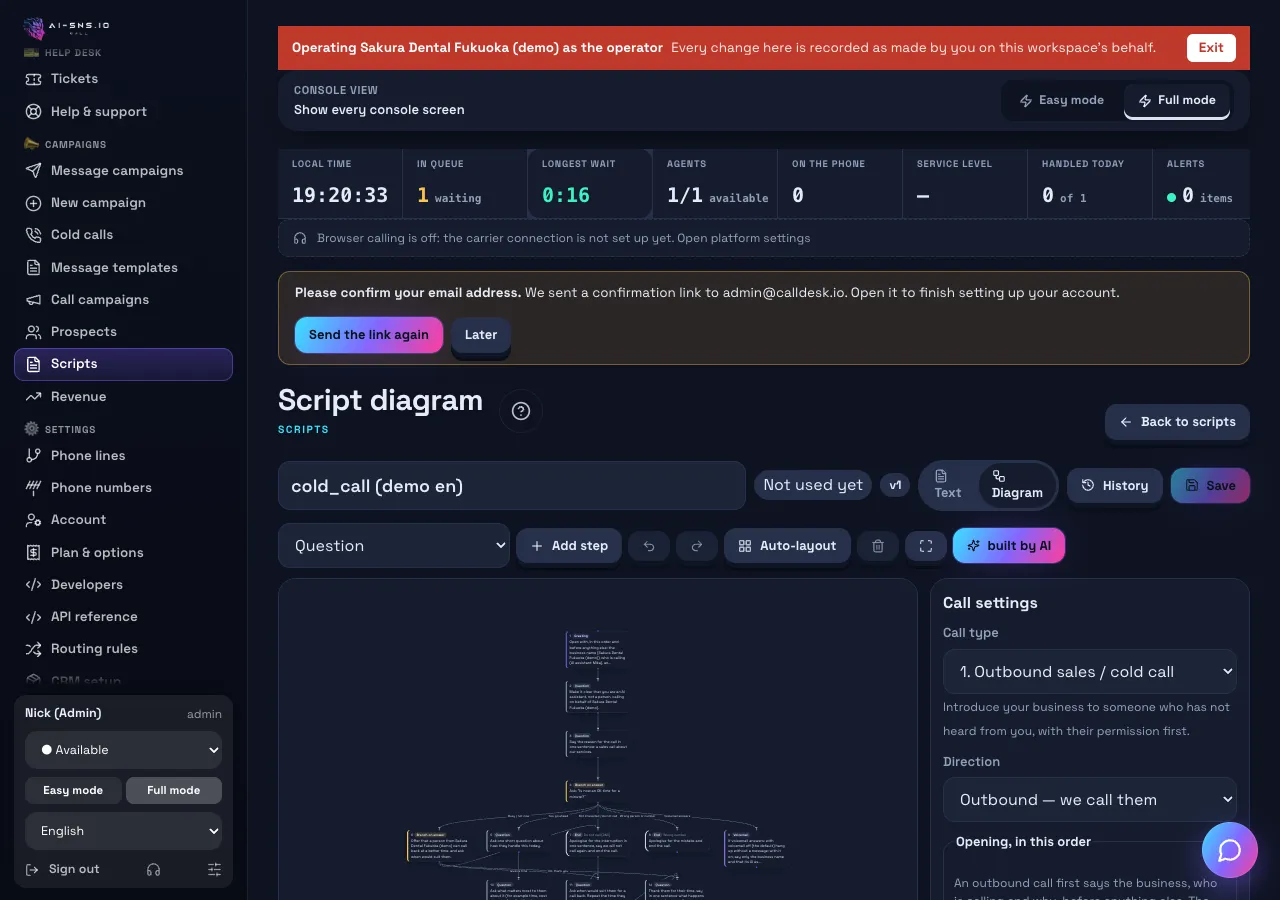Go to Prospects list
Viewport: 1280px width, 900px height.
[124, 331]
